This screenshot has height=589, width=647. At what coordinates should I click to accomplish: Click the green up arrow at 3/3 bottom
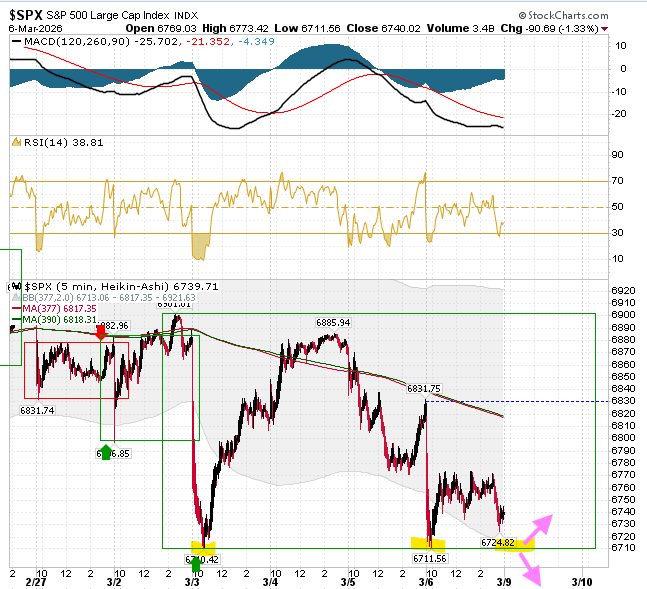196,563
